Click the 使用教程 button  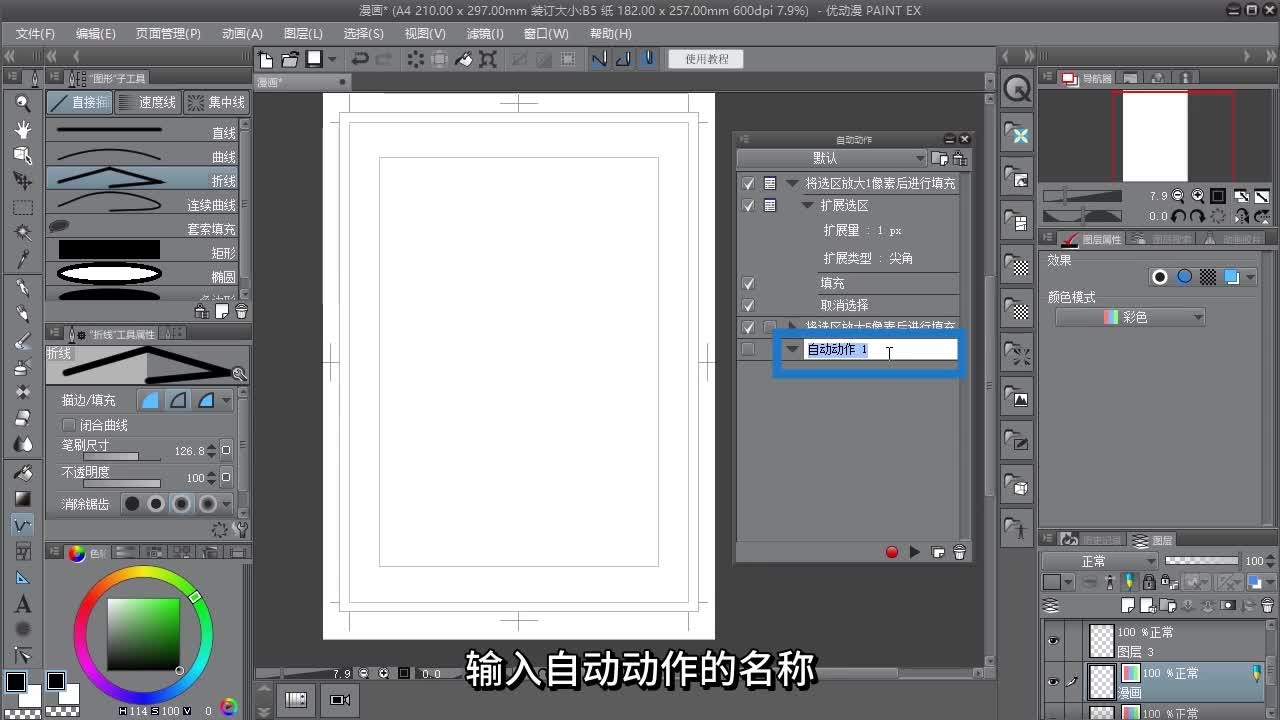coord(707,59)
